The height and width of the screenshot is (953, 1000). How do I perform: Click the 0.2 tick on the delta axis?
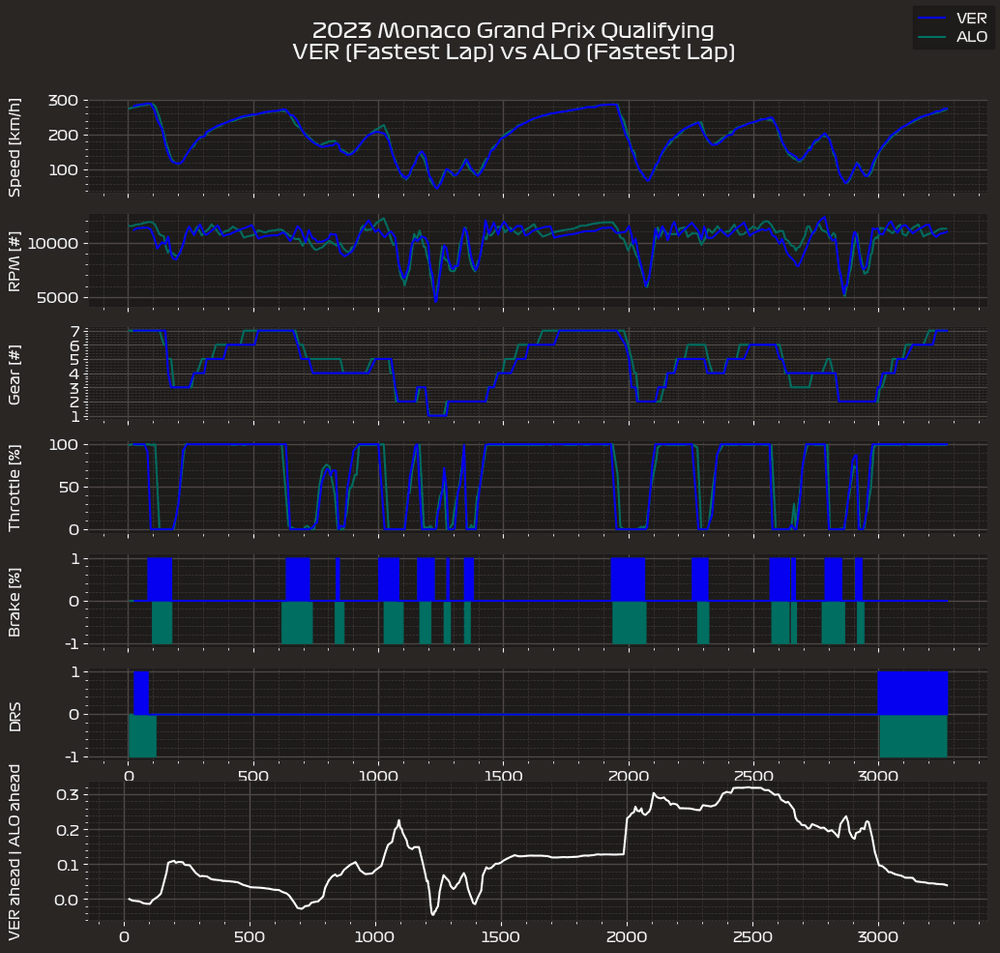[67, 830]
